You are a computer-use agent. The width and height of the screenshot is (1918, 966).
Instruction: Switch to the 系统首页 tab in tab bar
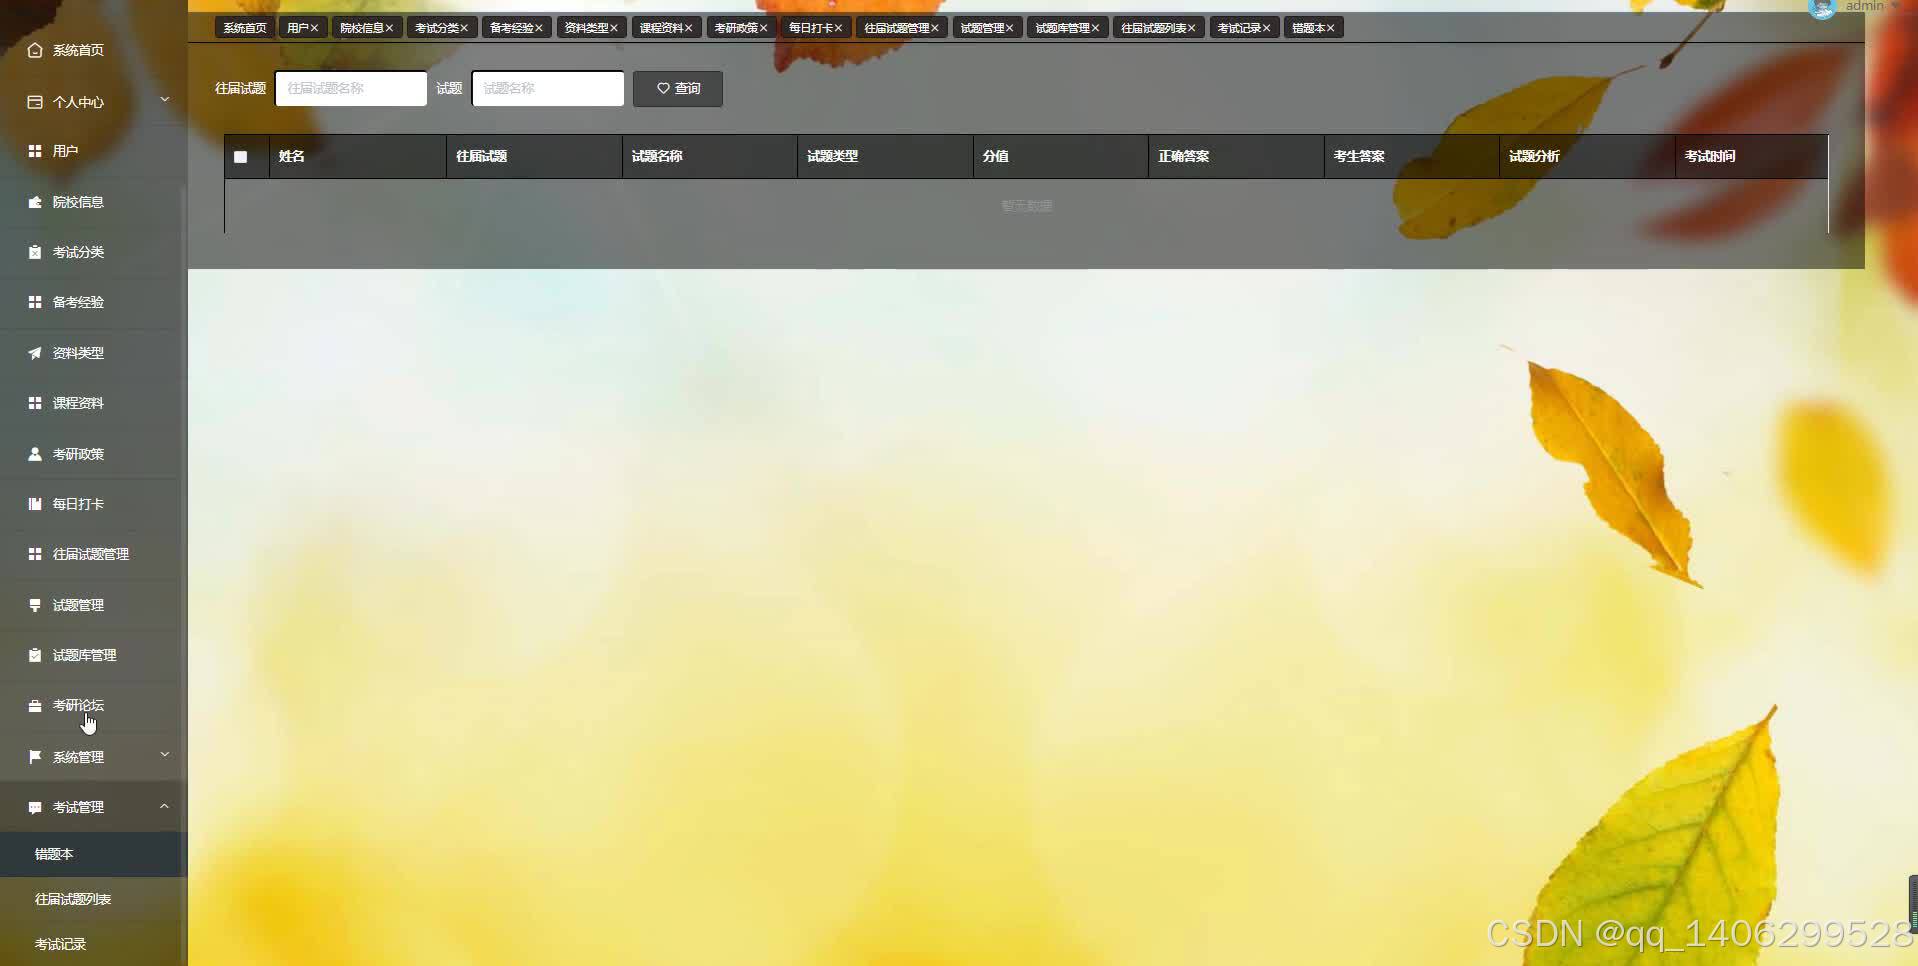pos(245,28)
